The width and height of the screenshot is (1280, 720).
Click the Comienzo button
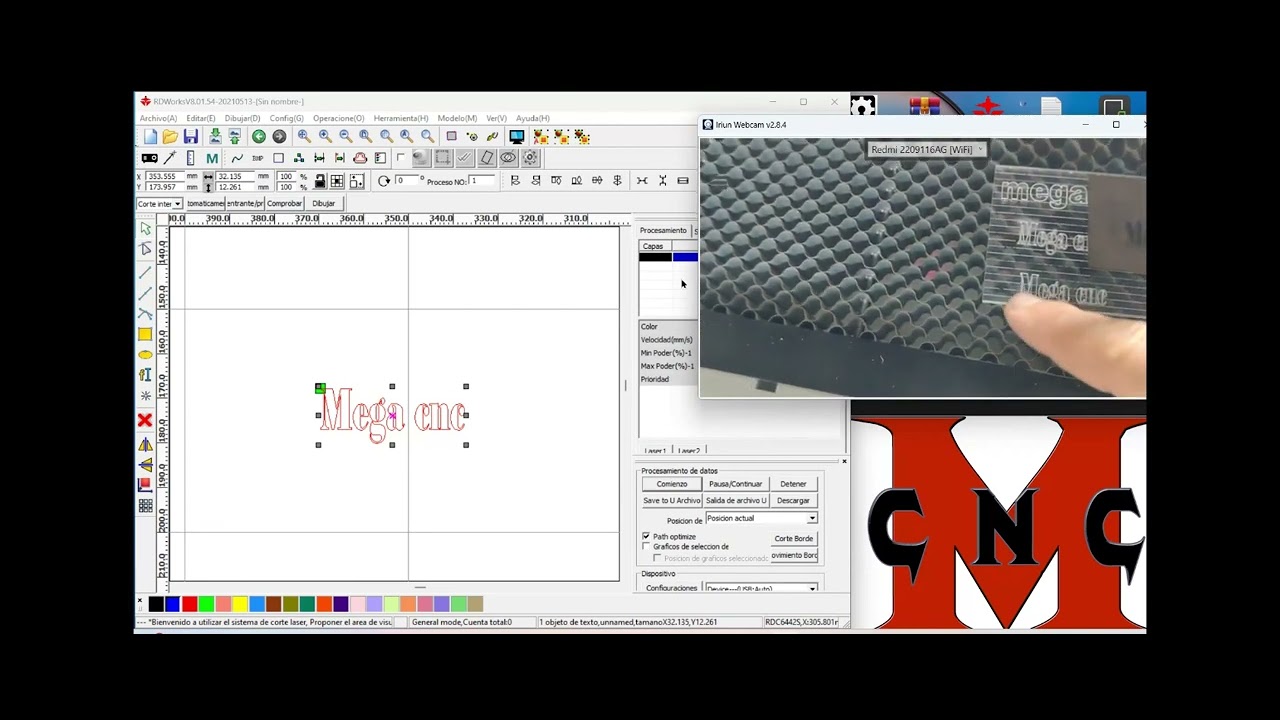(672, 484)
